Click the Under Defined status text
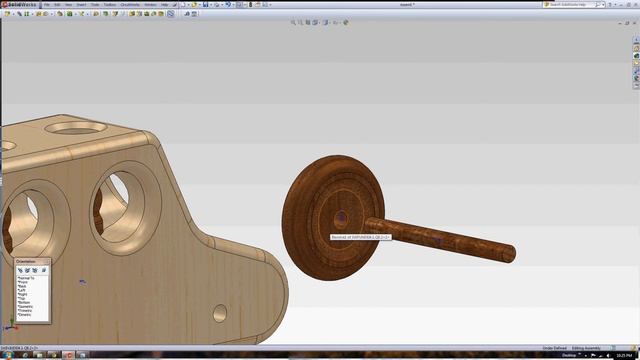The height and width of the screenshot is (360, 640). tap(555, 348)
